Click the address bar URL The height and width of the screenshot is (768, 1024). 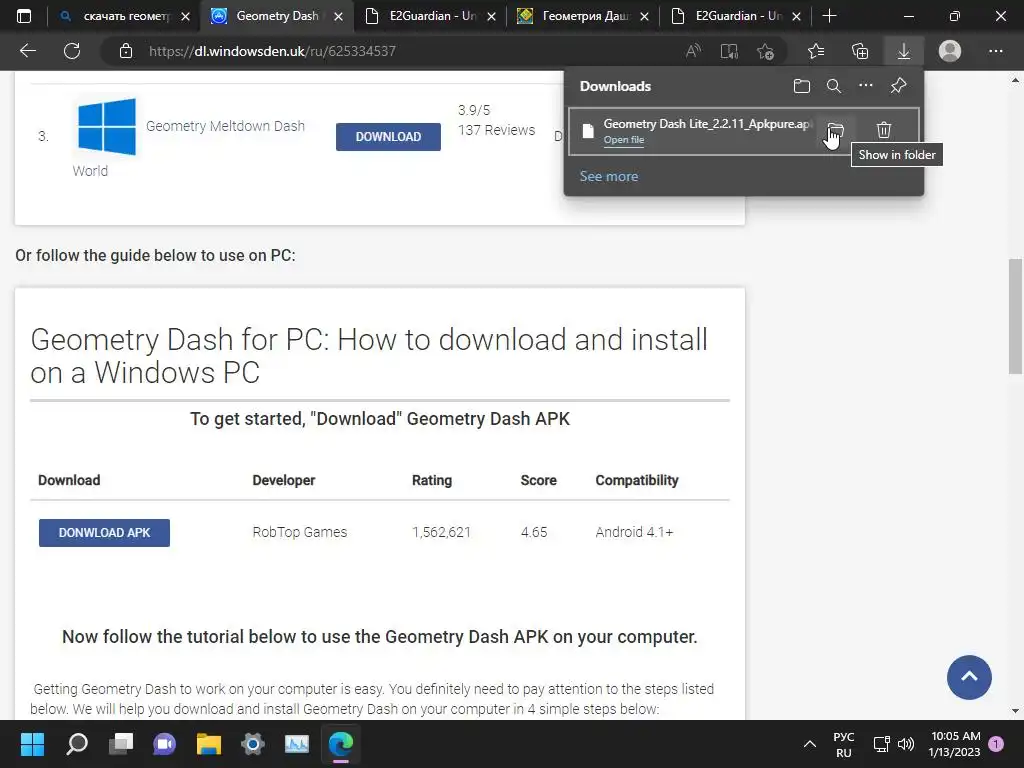click(x=272, y=51)
